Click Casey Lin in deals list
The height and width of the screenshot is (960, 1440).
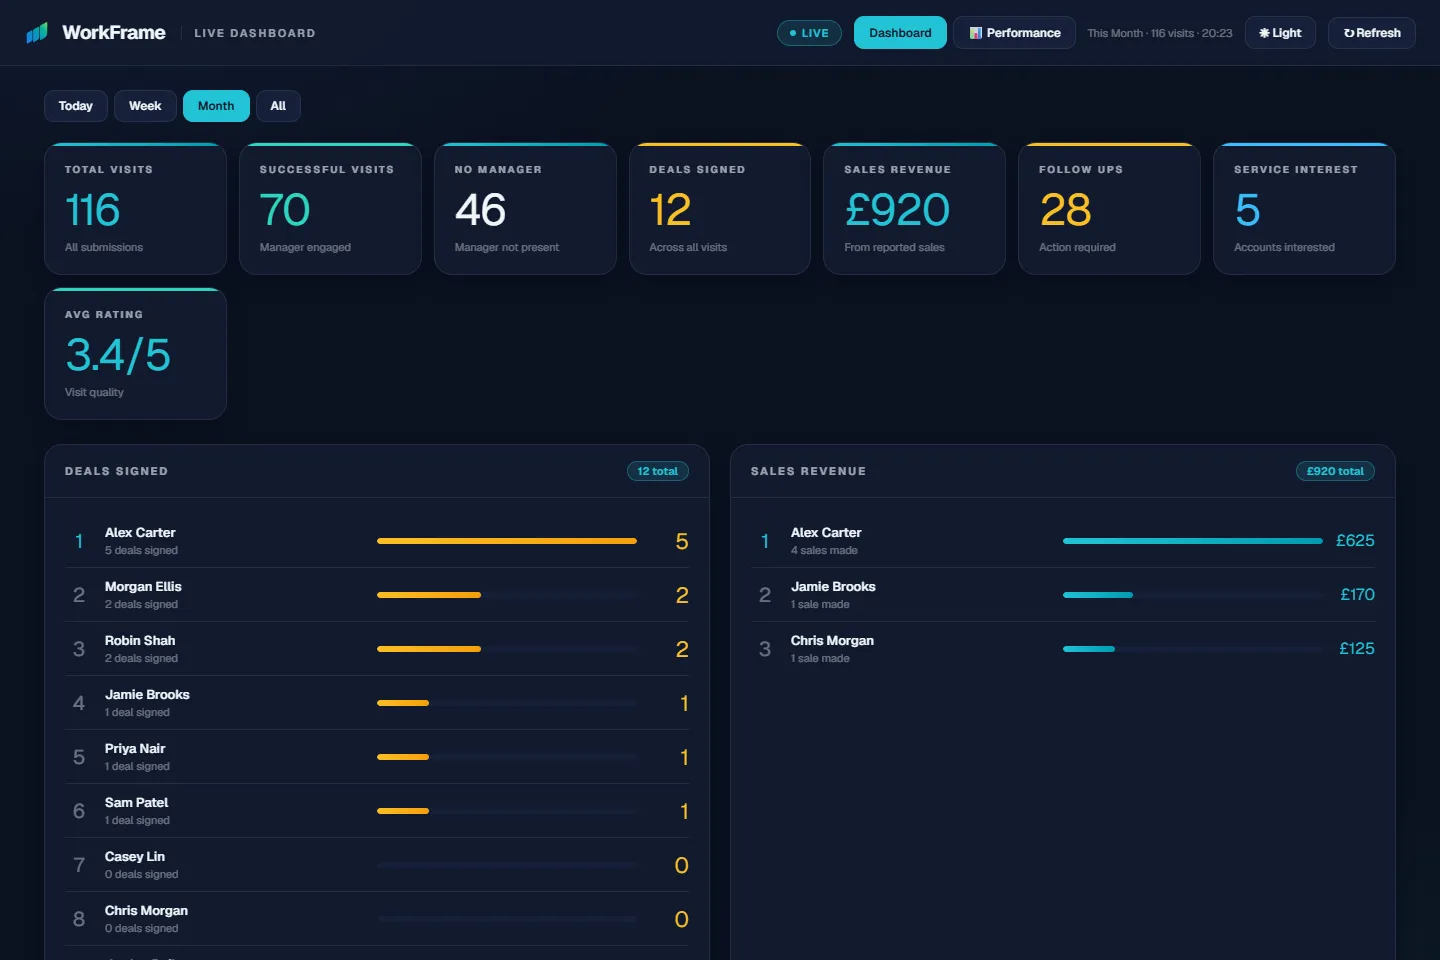click(135, 857)
